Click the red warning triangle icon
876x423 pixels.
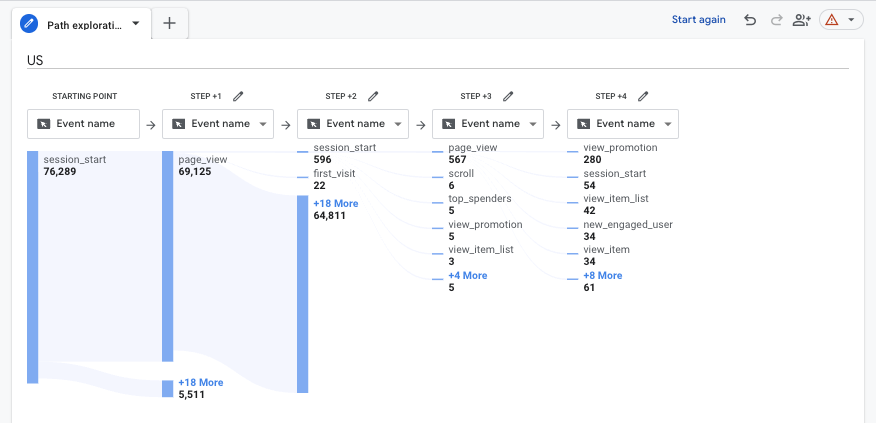832,20
